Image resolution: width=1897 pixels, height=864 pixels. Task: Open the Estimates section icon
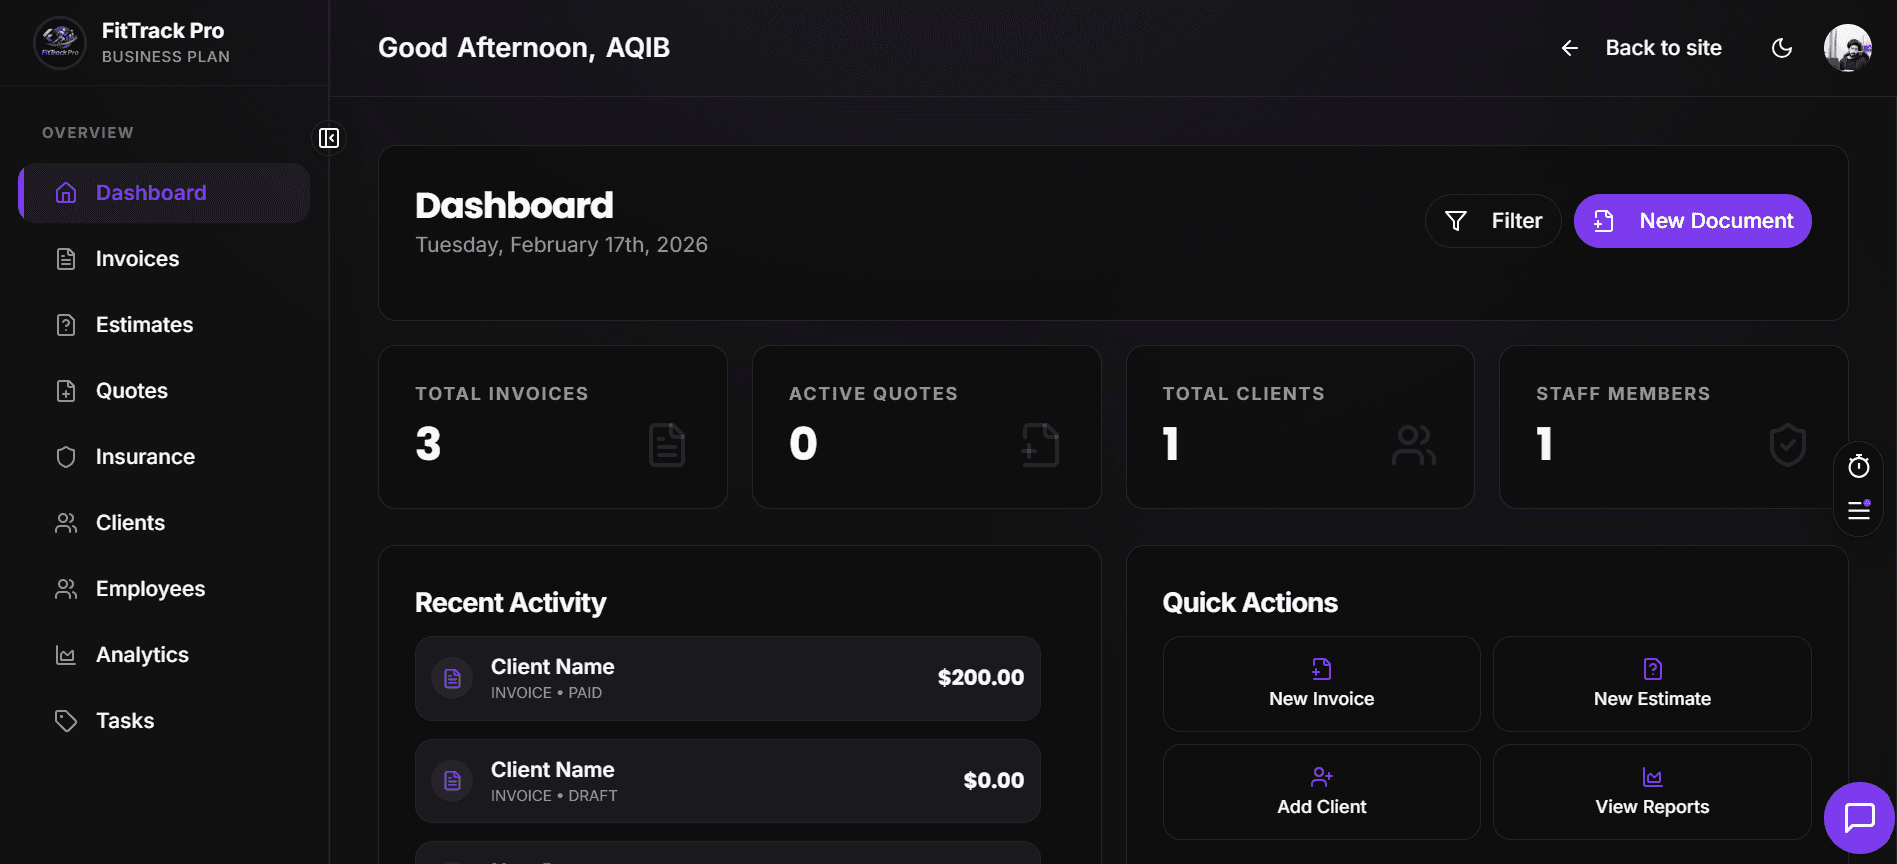click(65, 324)
